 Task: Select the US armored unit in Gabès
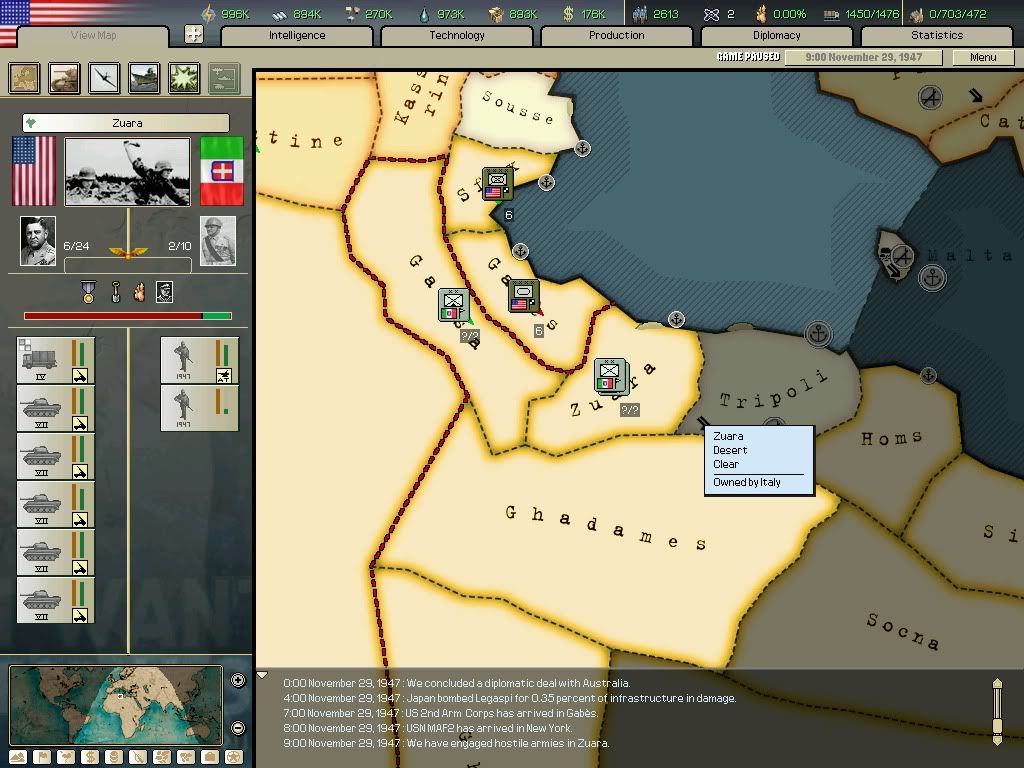523,296
